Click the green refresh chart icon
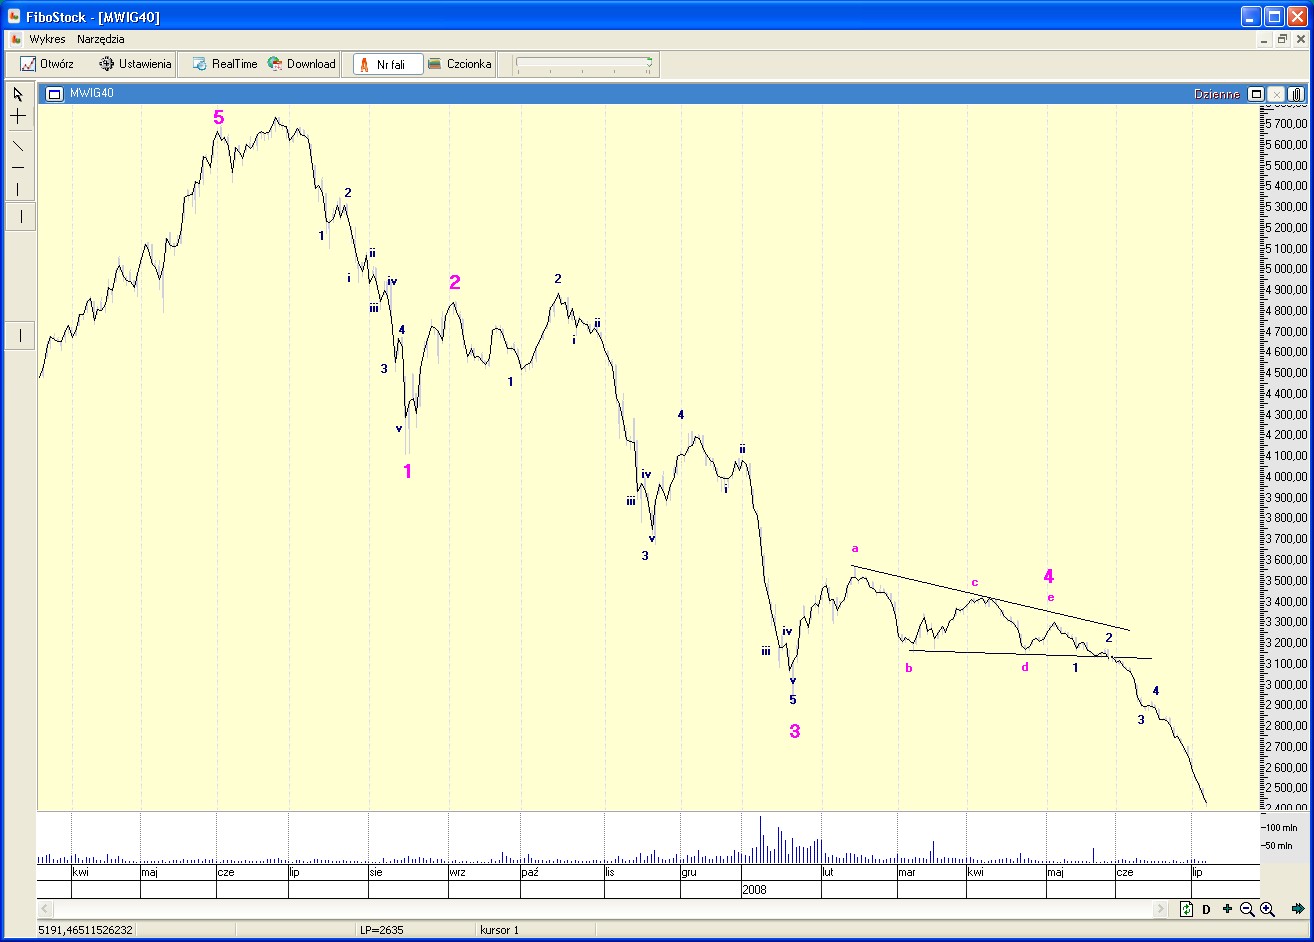1314x942 pixels. [x=1186, y=909]
